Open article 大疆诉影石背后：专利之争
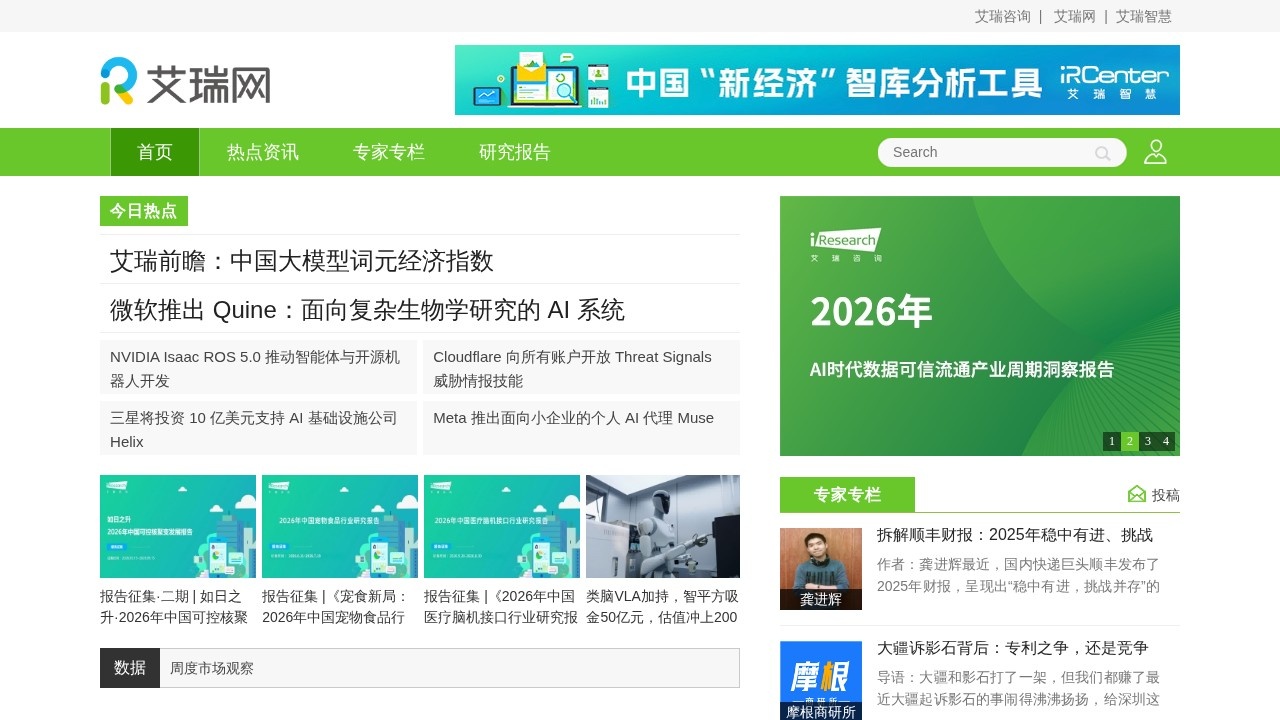The width and height of the screenshot is (1280, 720). [1013, 648]
